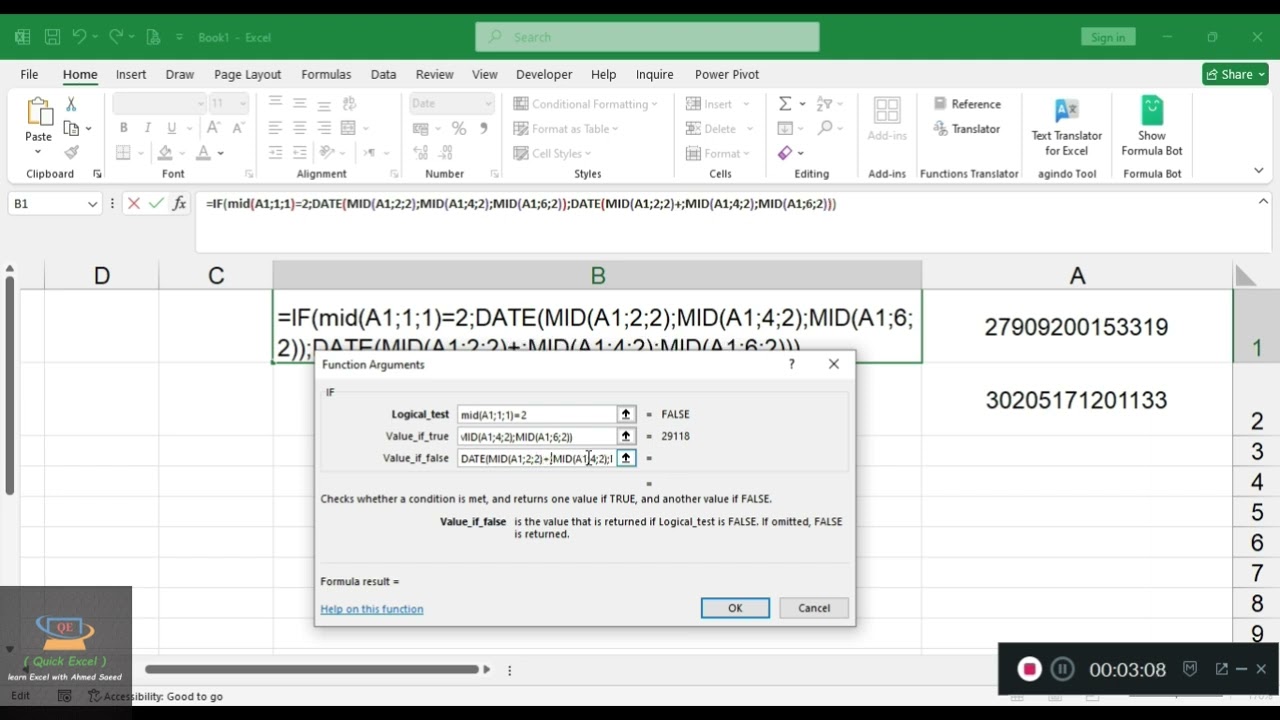The height and width of the screenshot is (720, 1280).
Task: Collapse Logical_test range selector arrow
Action: coord(626,414)
